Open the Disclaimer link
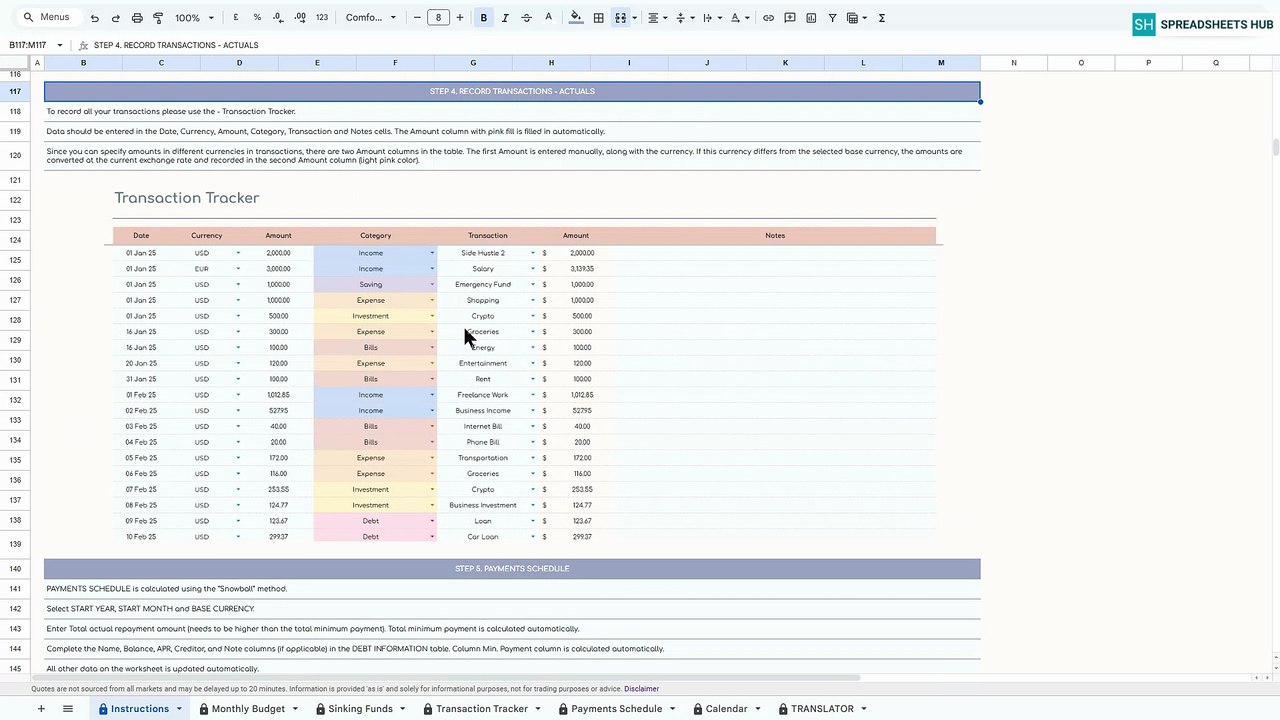 641,689
